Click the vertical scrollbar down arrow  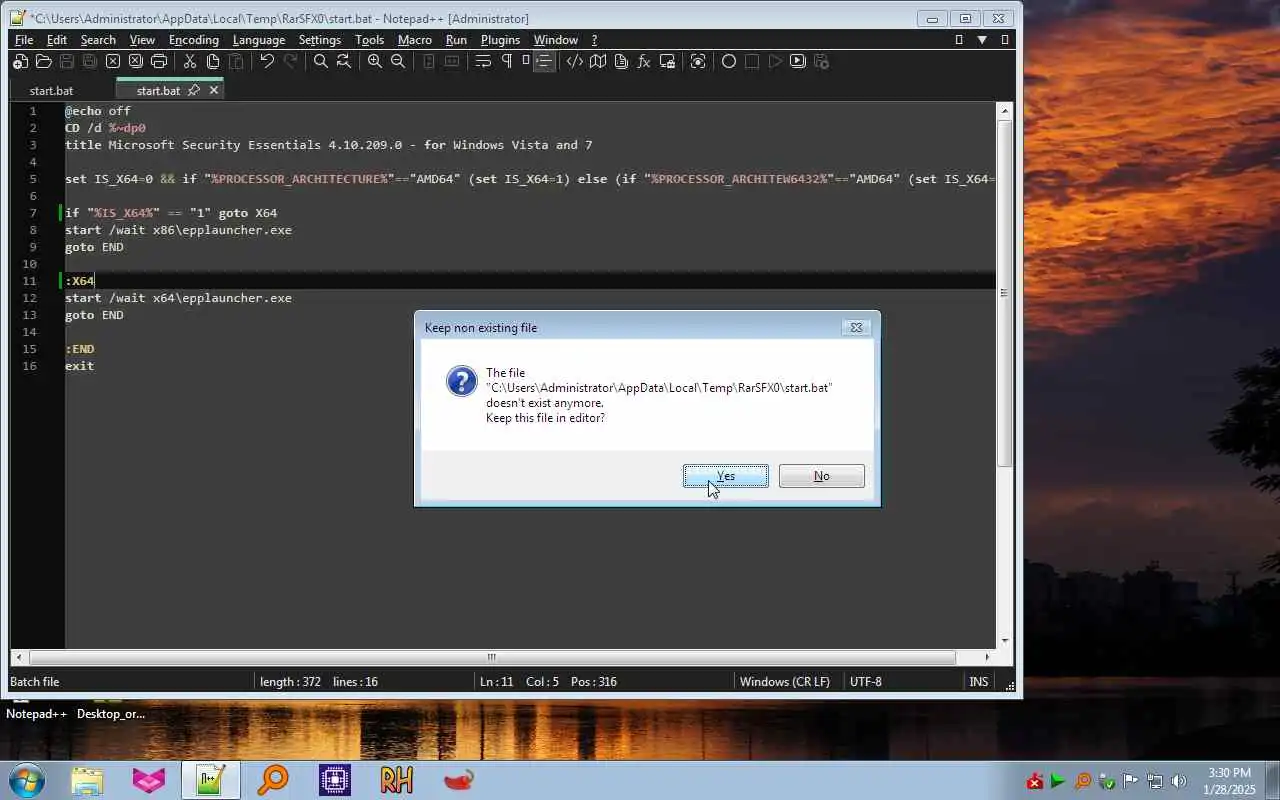1005,641
